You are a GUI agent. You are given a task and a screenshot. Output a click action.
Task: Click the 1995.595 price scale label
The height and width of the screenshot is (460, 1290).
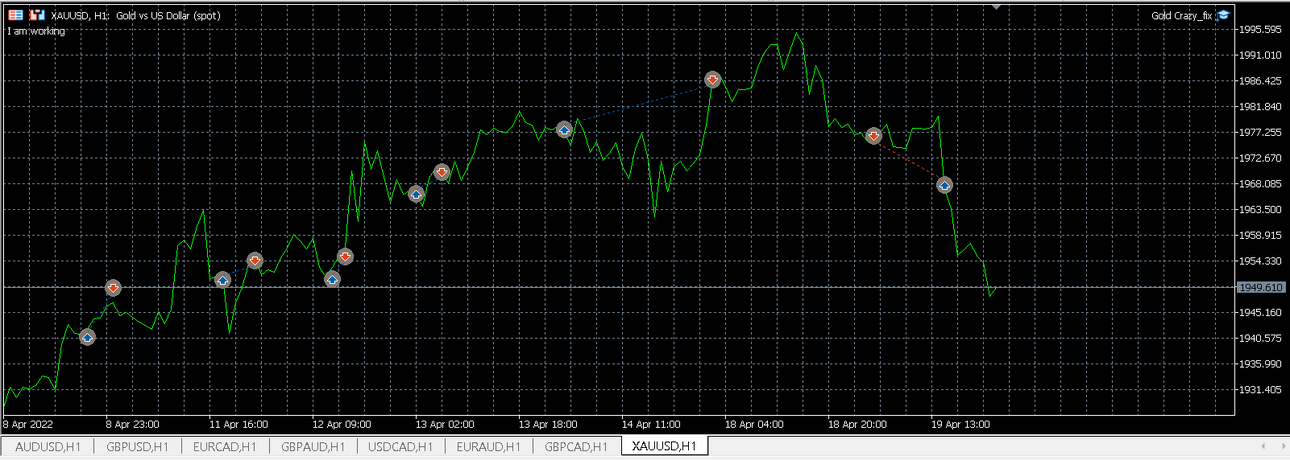(1260, 30)
